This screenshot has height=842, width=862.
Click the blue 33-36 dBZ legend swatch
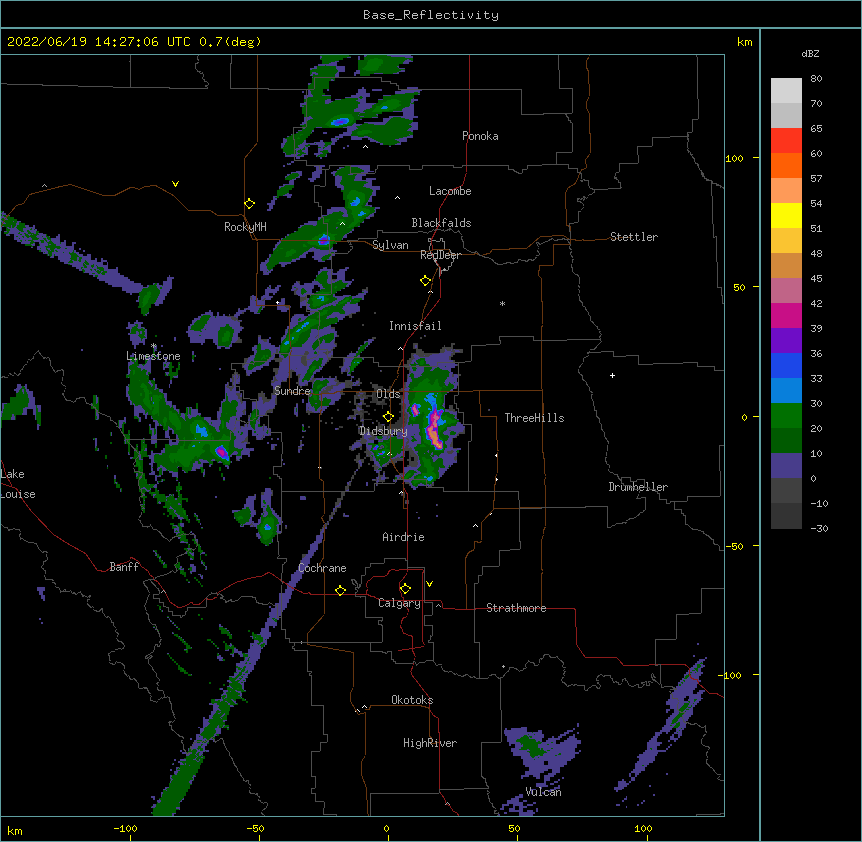point(786,365)
